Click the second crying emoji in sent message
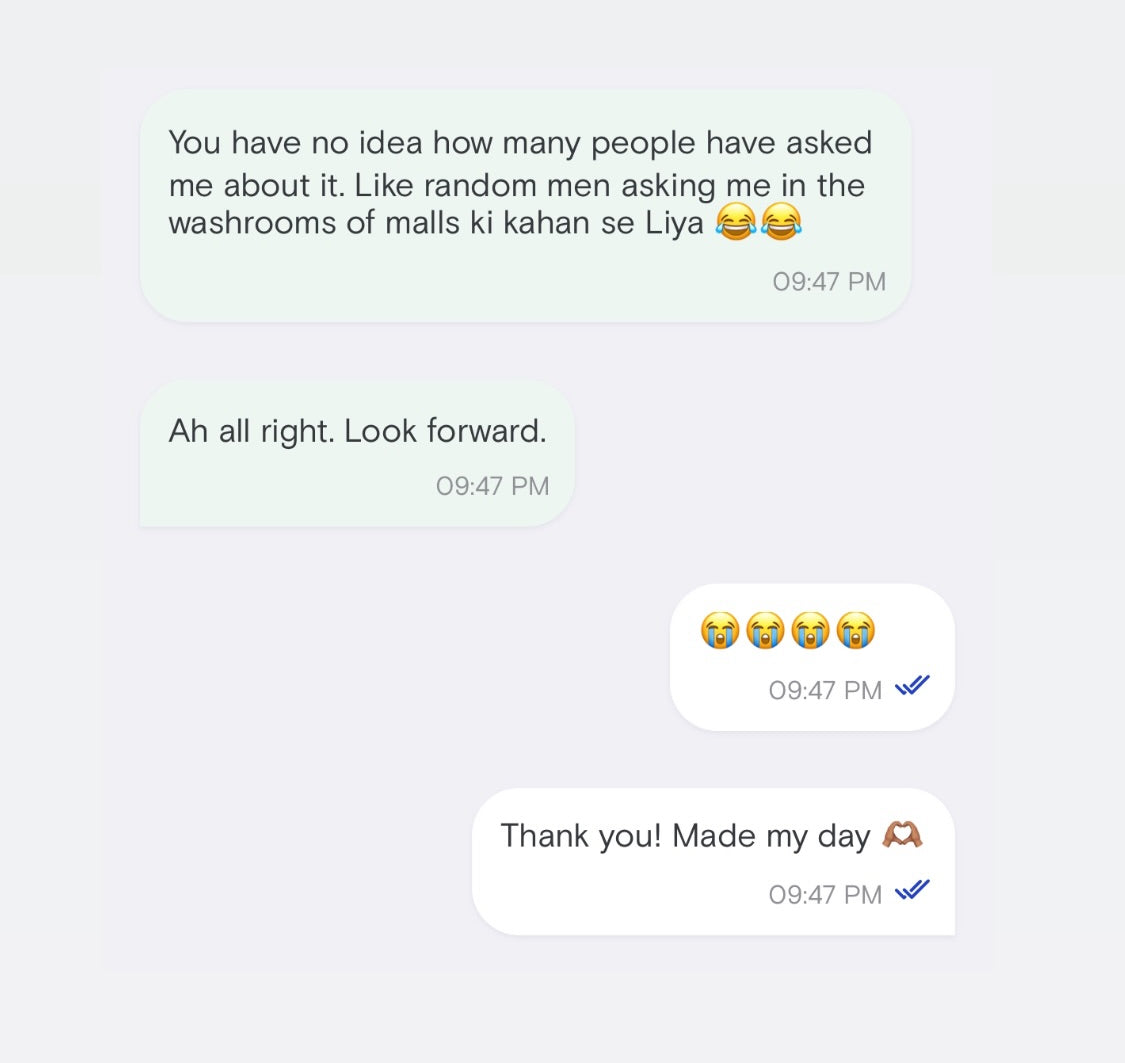The image size is (1125, 1063). point(765,631)
